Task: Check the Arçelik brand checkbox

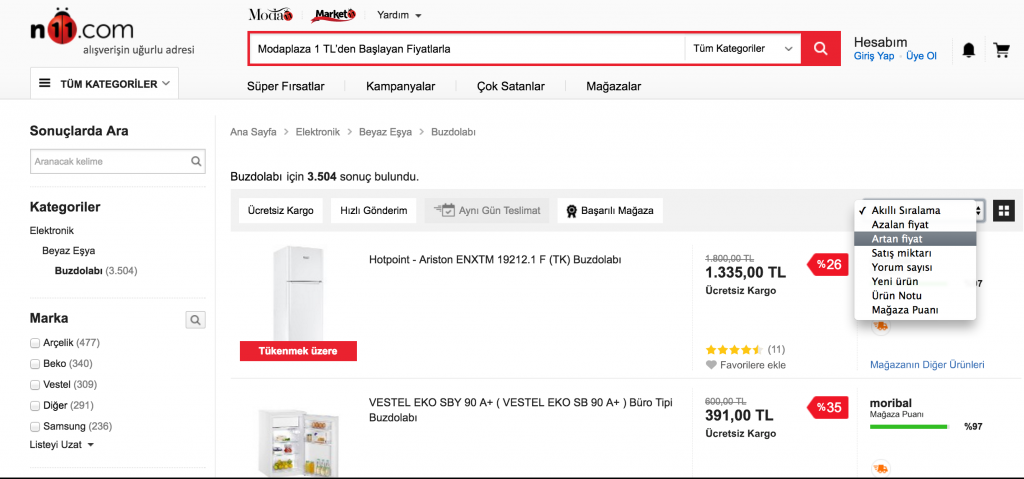Action: pos(35,342)
